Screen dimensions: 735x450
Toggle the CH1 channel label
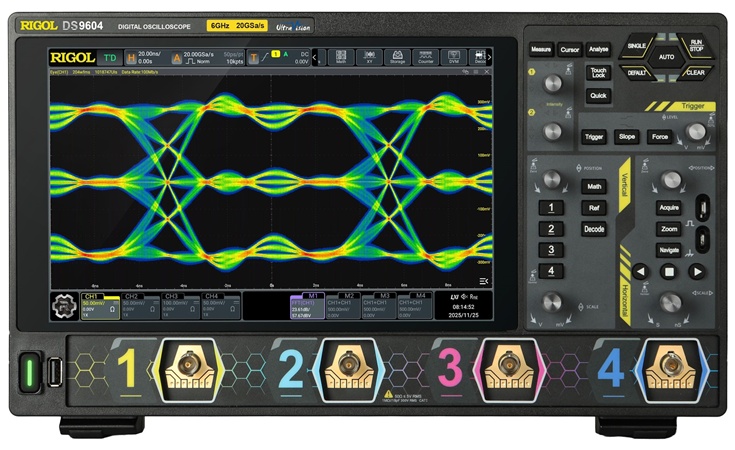coord(91,296)
